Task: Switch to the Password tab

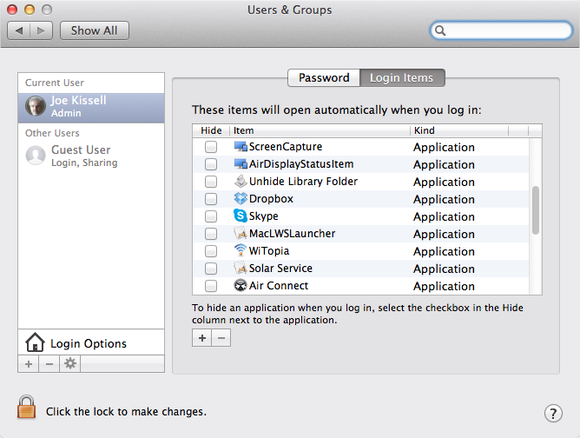Action: (324, 78)
